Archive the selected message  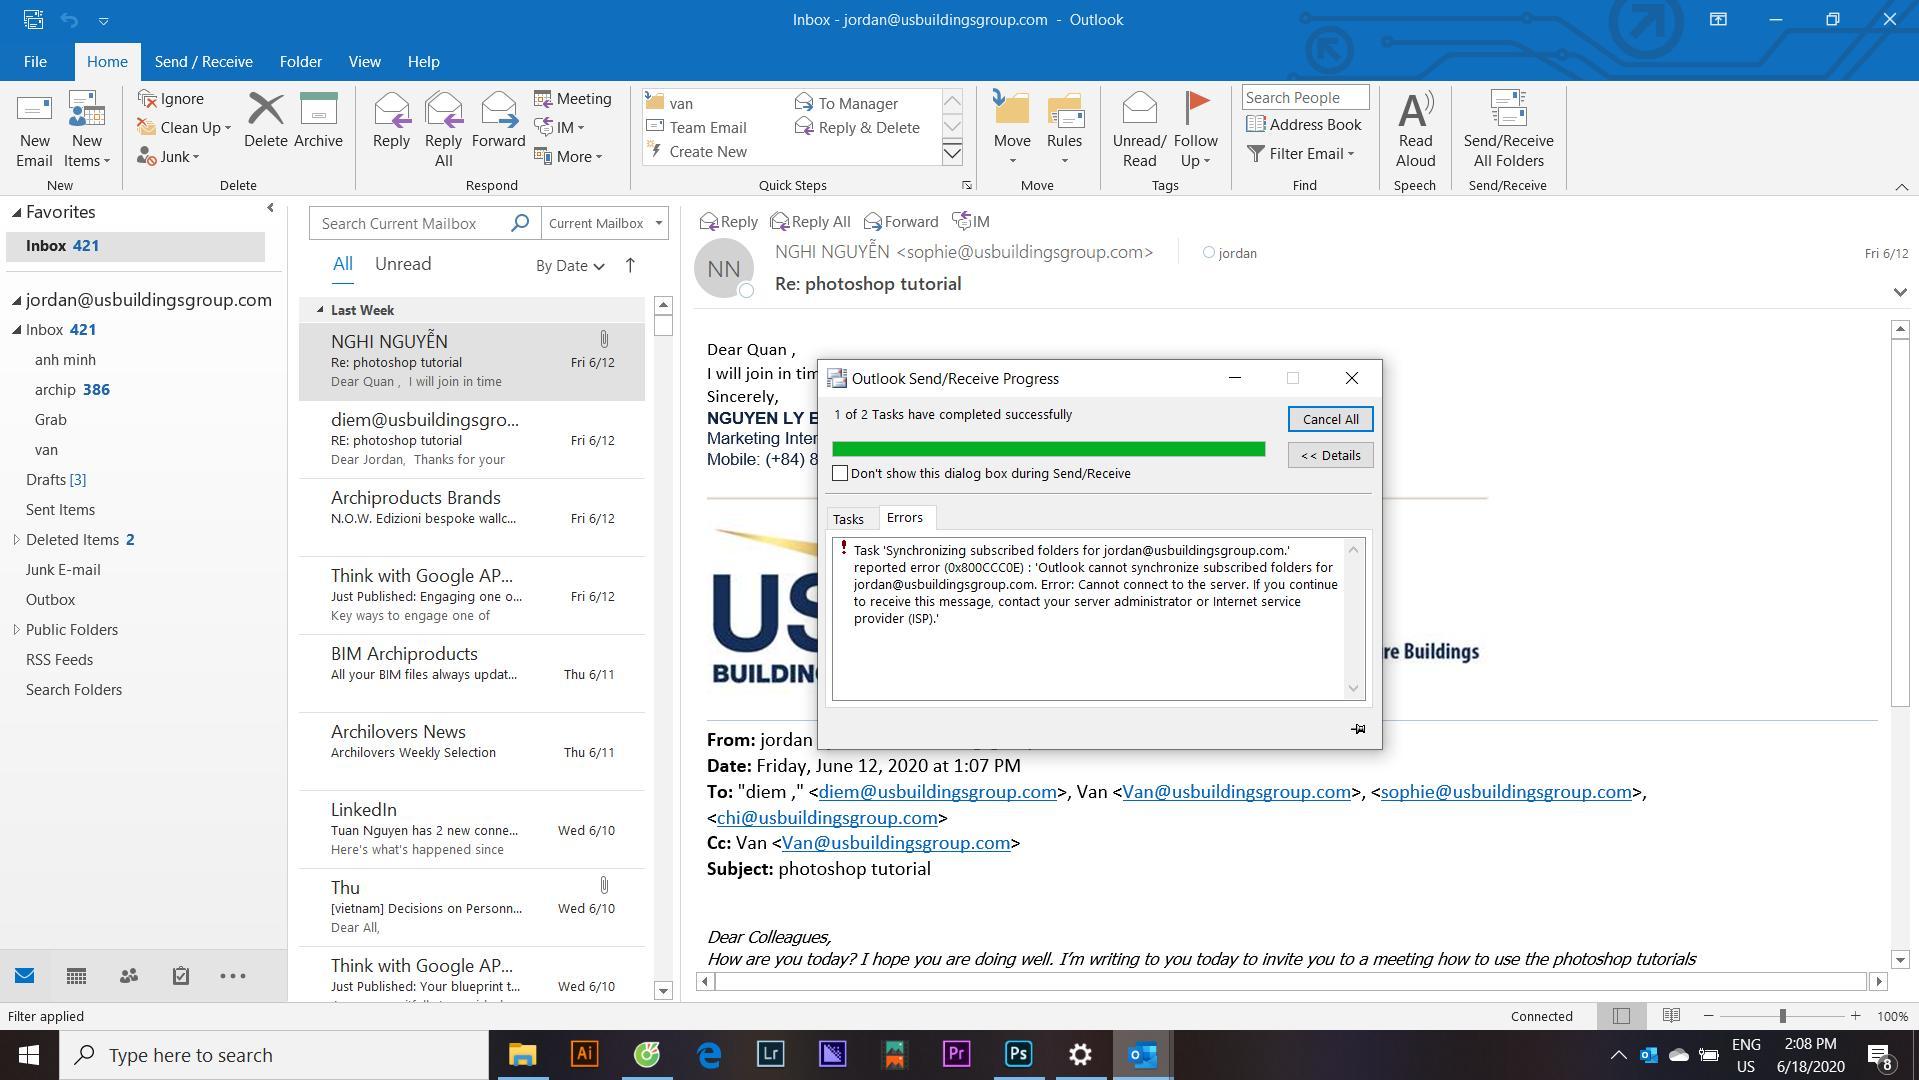pos(318,120)
